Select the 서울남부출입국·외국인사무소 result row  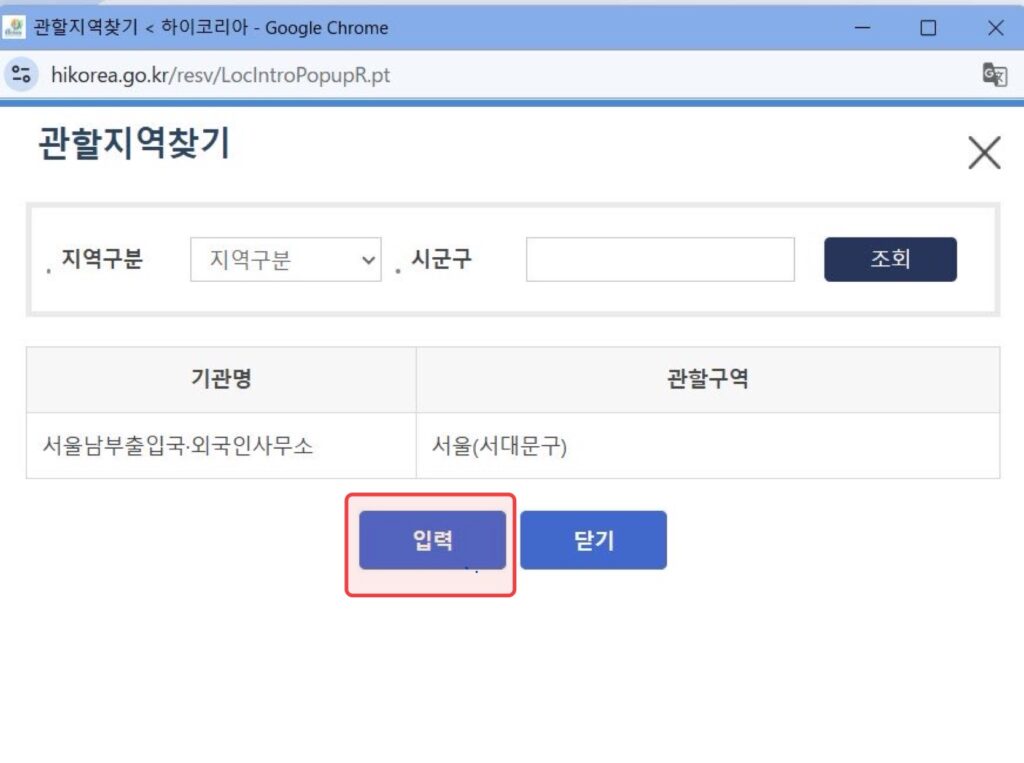click(x=513, y=446)
